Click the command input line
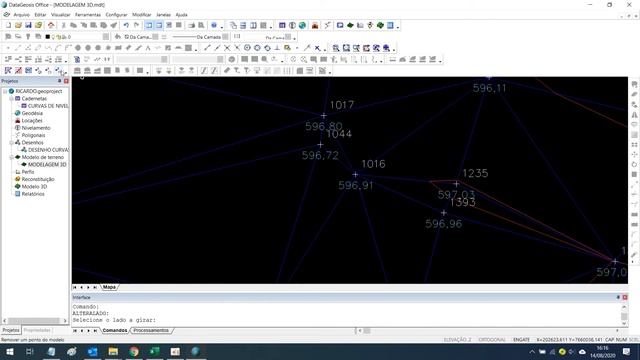Image resolution: width=640 pixels, height=360 pixels. click(346, 320)
